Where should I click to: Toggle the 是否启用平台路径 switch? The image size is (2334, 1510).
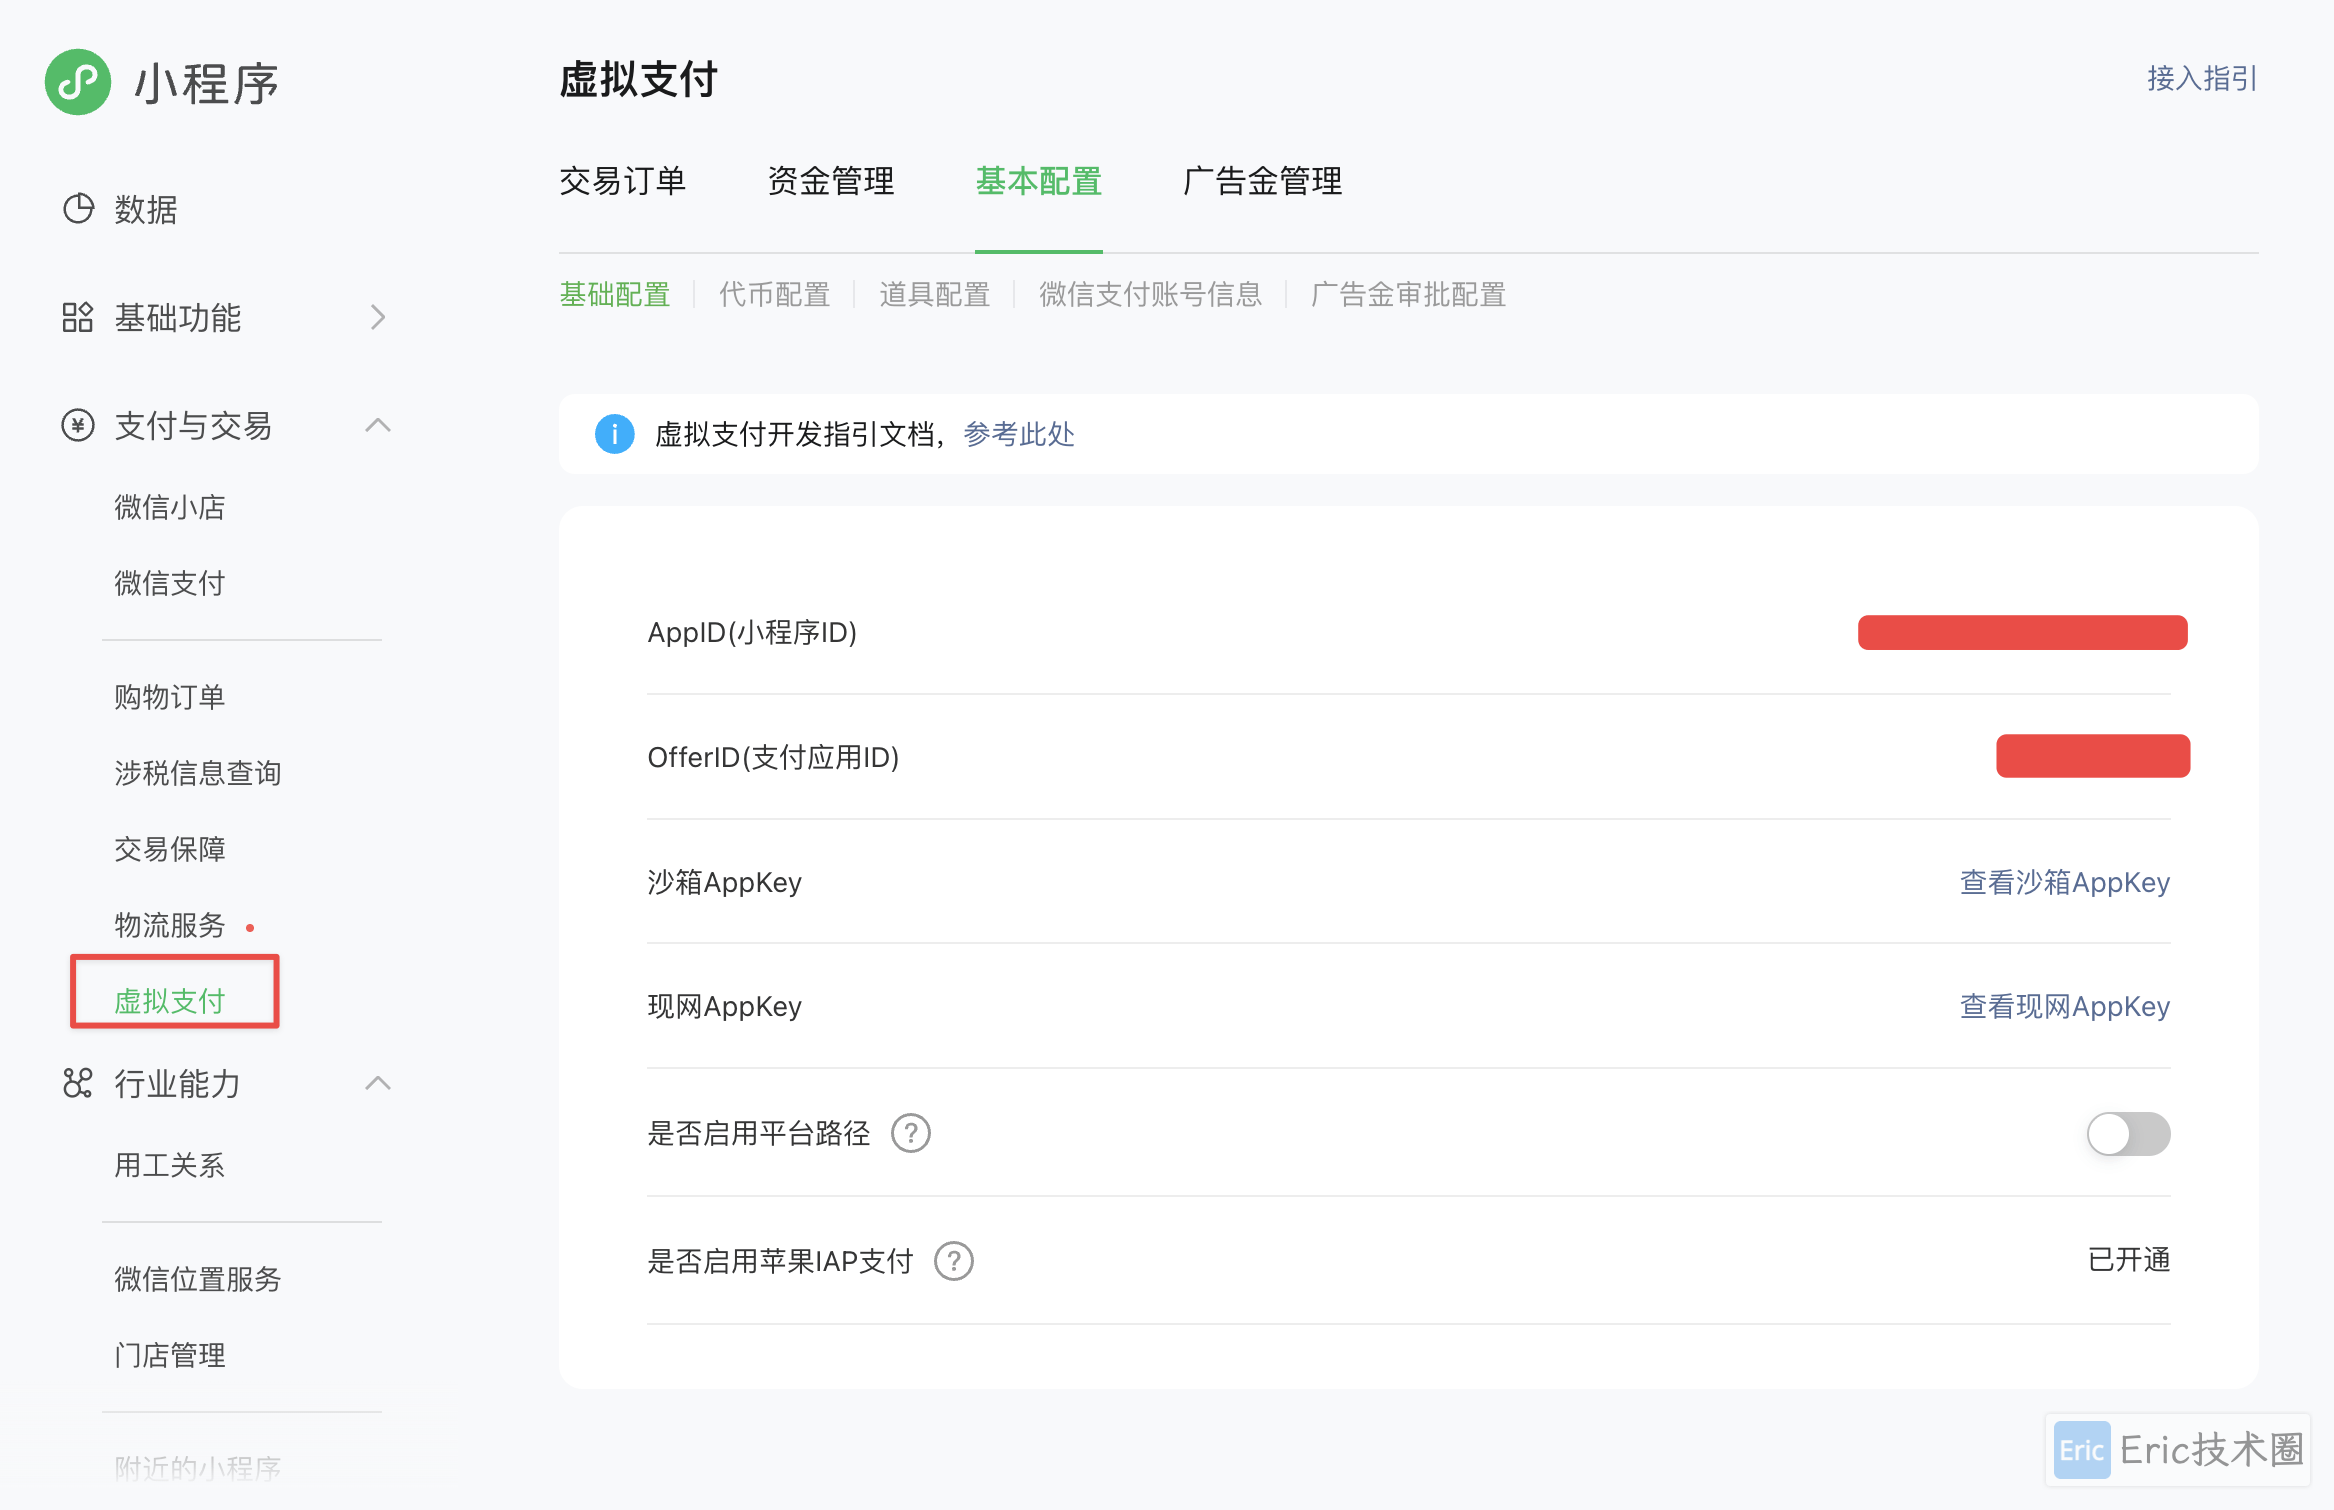tap(2129, 1133)
